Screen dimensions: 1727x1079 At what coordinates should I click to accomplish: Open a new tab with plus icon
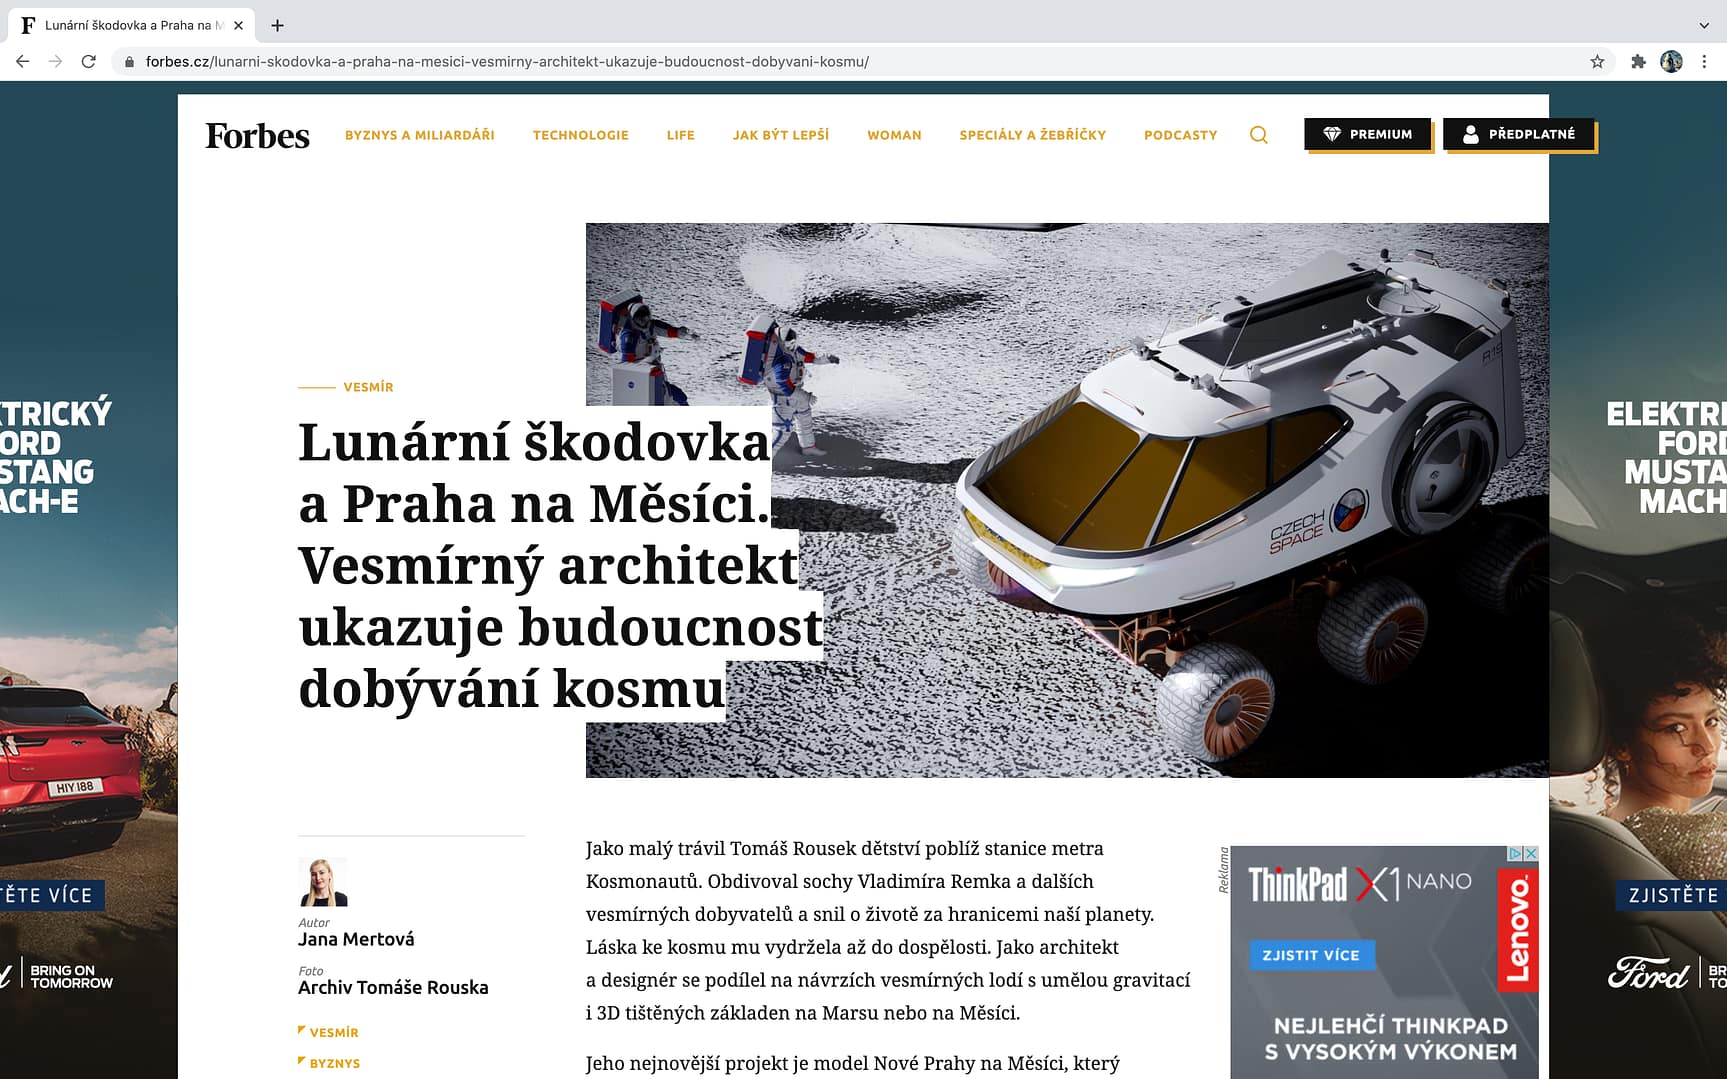coord(277,25)
